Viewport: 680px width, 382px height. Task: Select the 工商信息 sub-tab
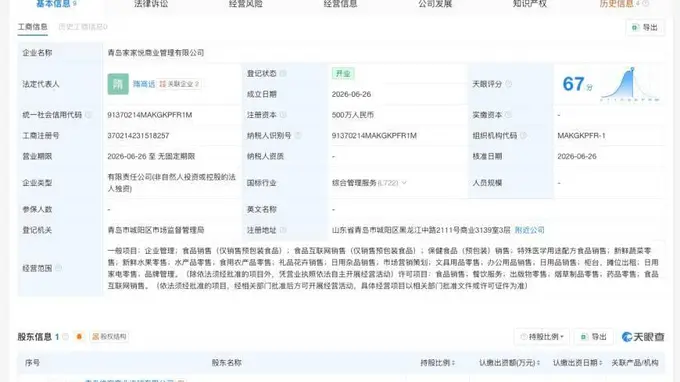[33, 27]
